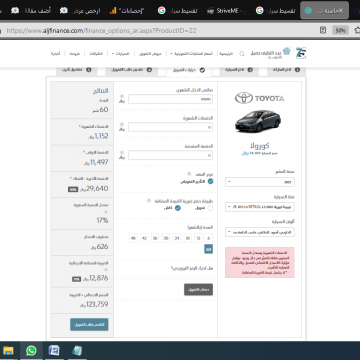Click the promo code question link
The height and width of the screenshot is (360, 360).
point(192,268)
